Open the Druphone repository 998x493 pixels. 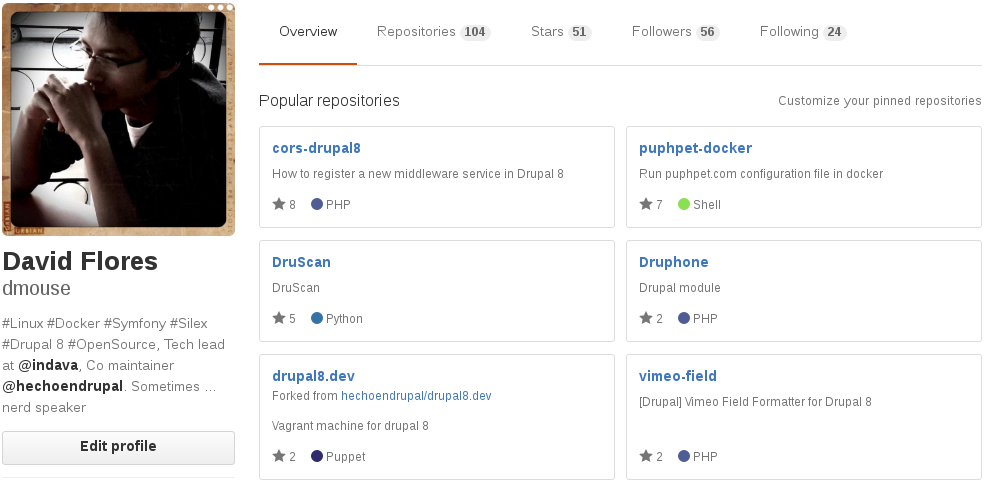point(673,262)
